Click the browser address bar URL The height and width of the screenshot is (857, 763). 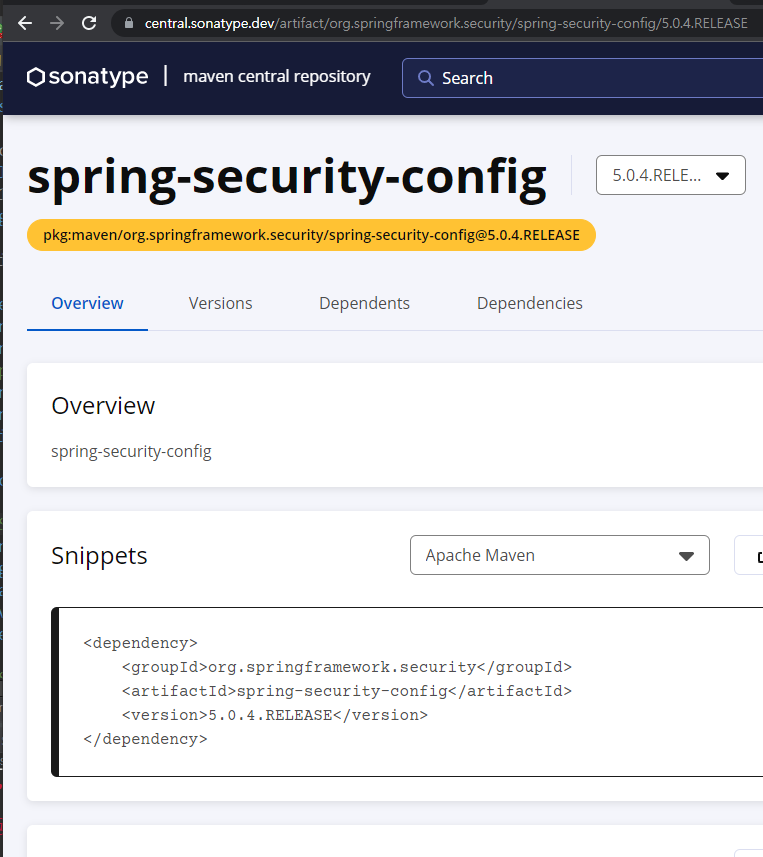tap(446, 23)
